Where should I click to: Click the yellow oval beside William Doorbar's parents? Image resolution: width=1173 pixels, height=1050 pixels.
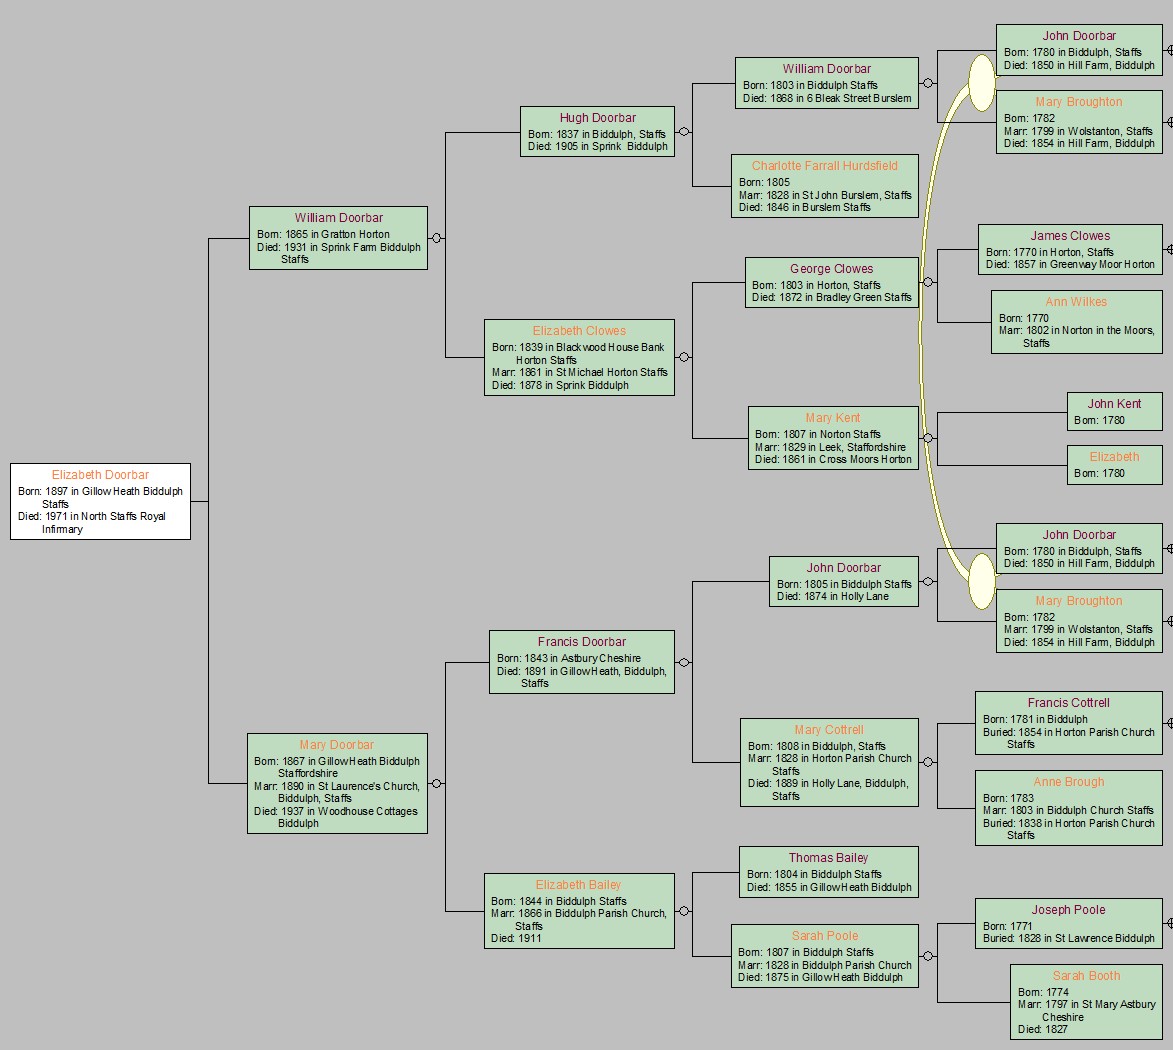(x=982, y=82)
